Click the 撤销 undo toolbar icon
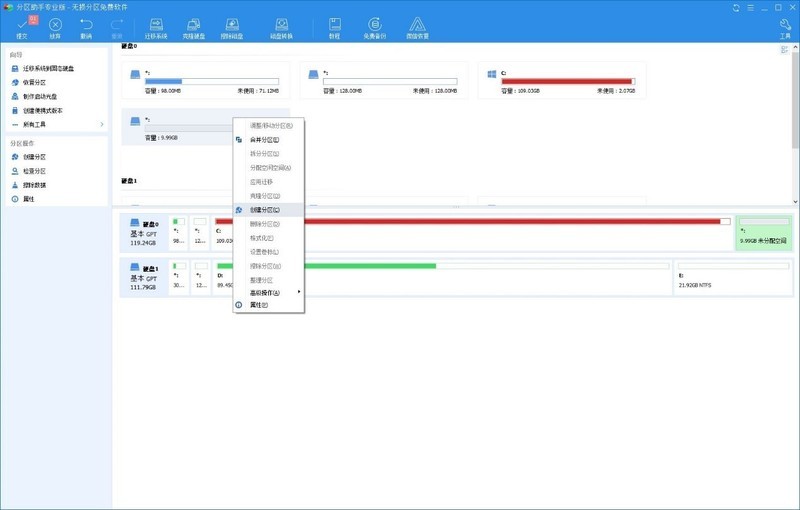800x510 pixels. [x=87, y=25]
